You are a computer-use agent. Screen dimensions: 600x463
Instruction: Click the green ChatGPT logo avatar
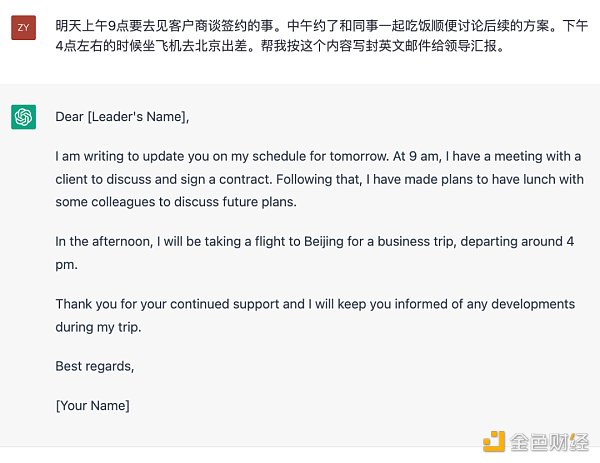24,117
